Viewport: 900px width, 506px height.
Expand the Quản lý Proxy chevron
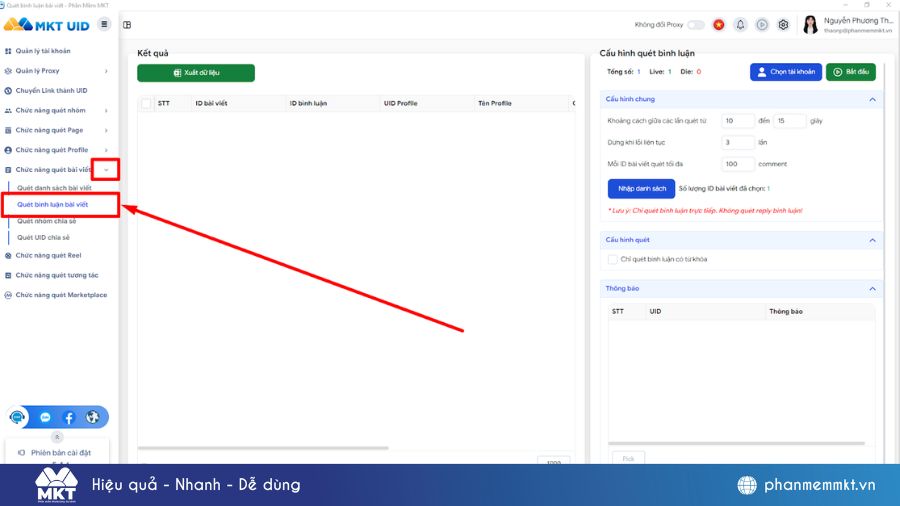tap(106, 71)
